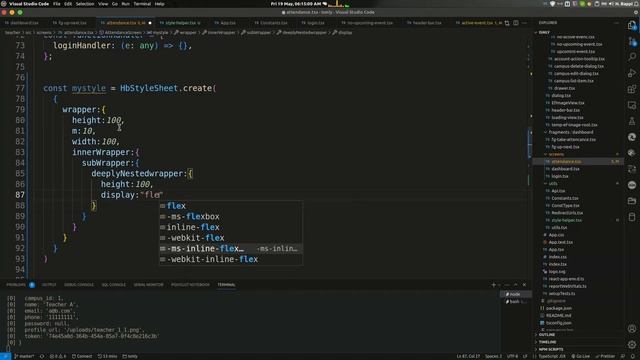This screenshot has width=640, height=360.
Task: Open the editor More Actions ellipsis
Action: click(524, 23)
